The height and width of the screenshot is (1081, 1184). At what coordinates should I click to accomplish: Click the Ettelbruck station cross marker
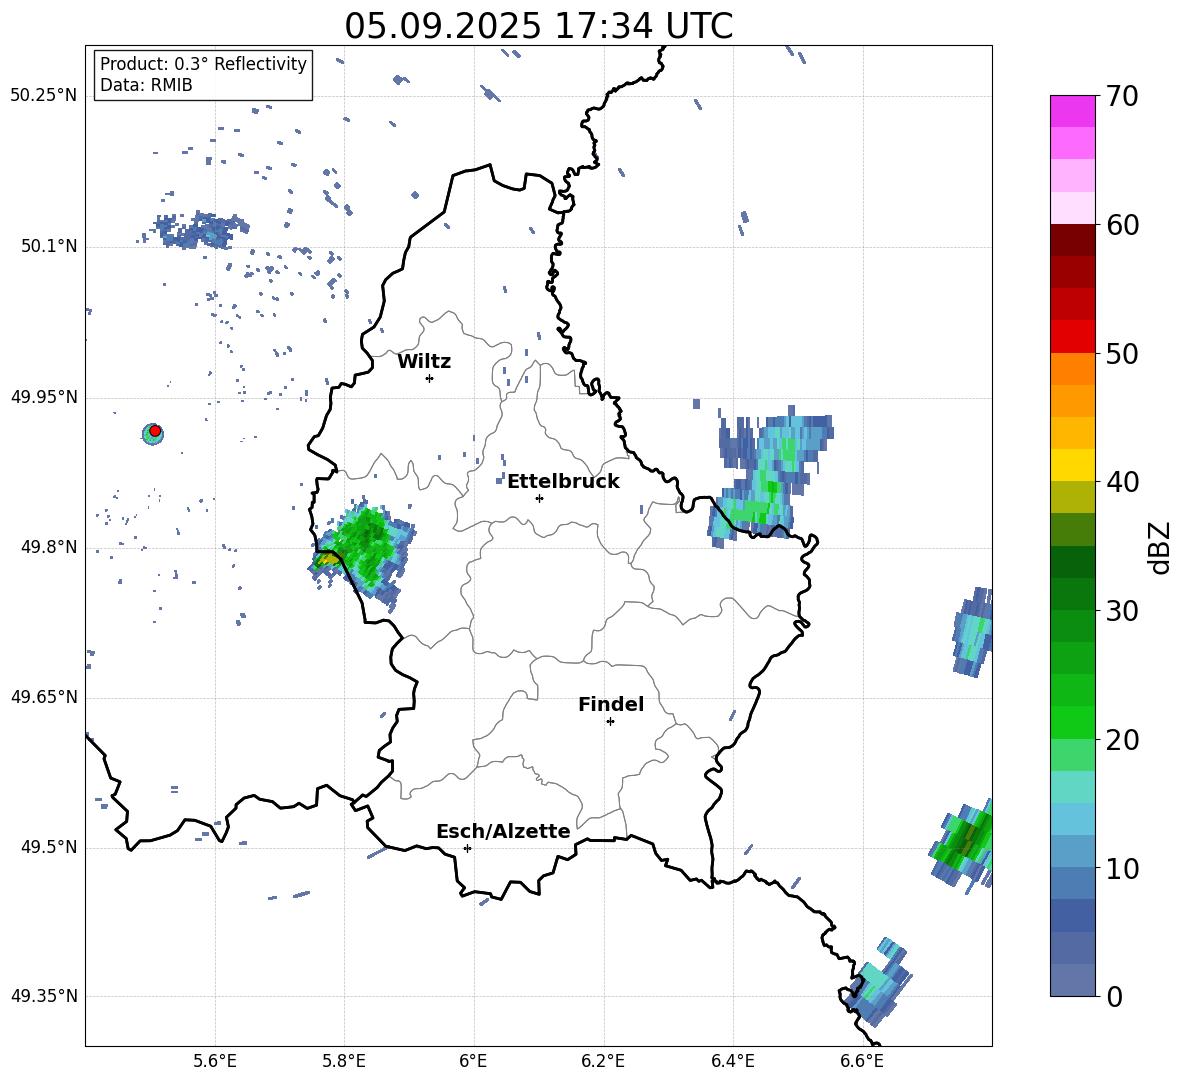pyautogui.click(x=539, y=498)
